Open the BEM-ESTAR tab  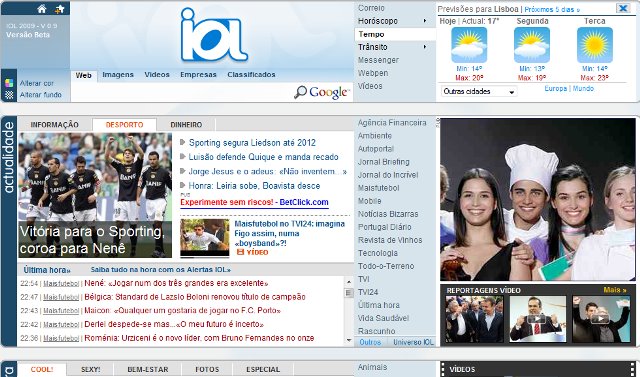148,370
